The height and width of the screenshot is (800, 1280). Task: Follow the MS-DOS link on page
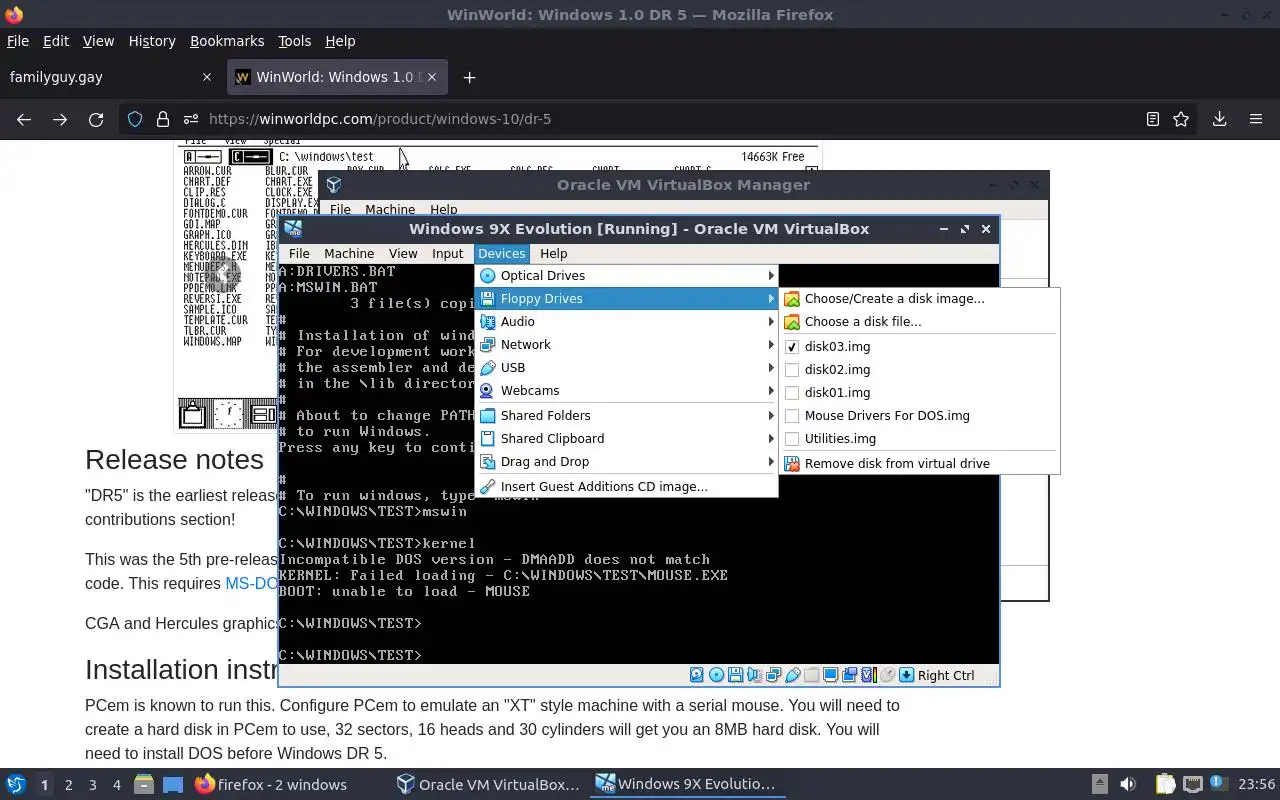coord(251,583)
